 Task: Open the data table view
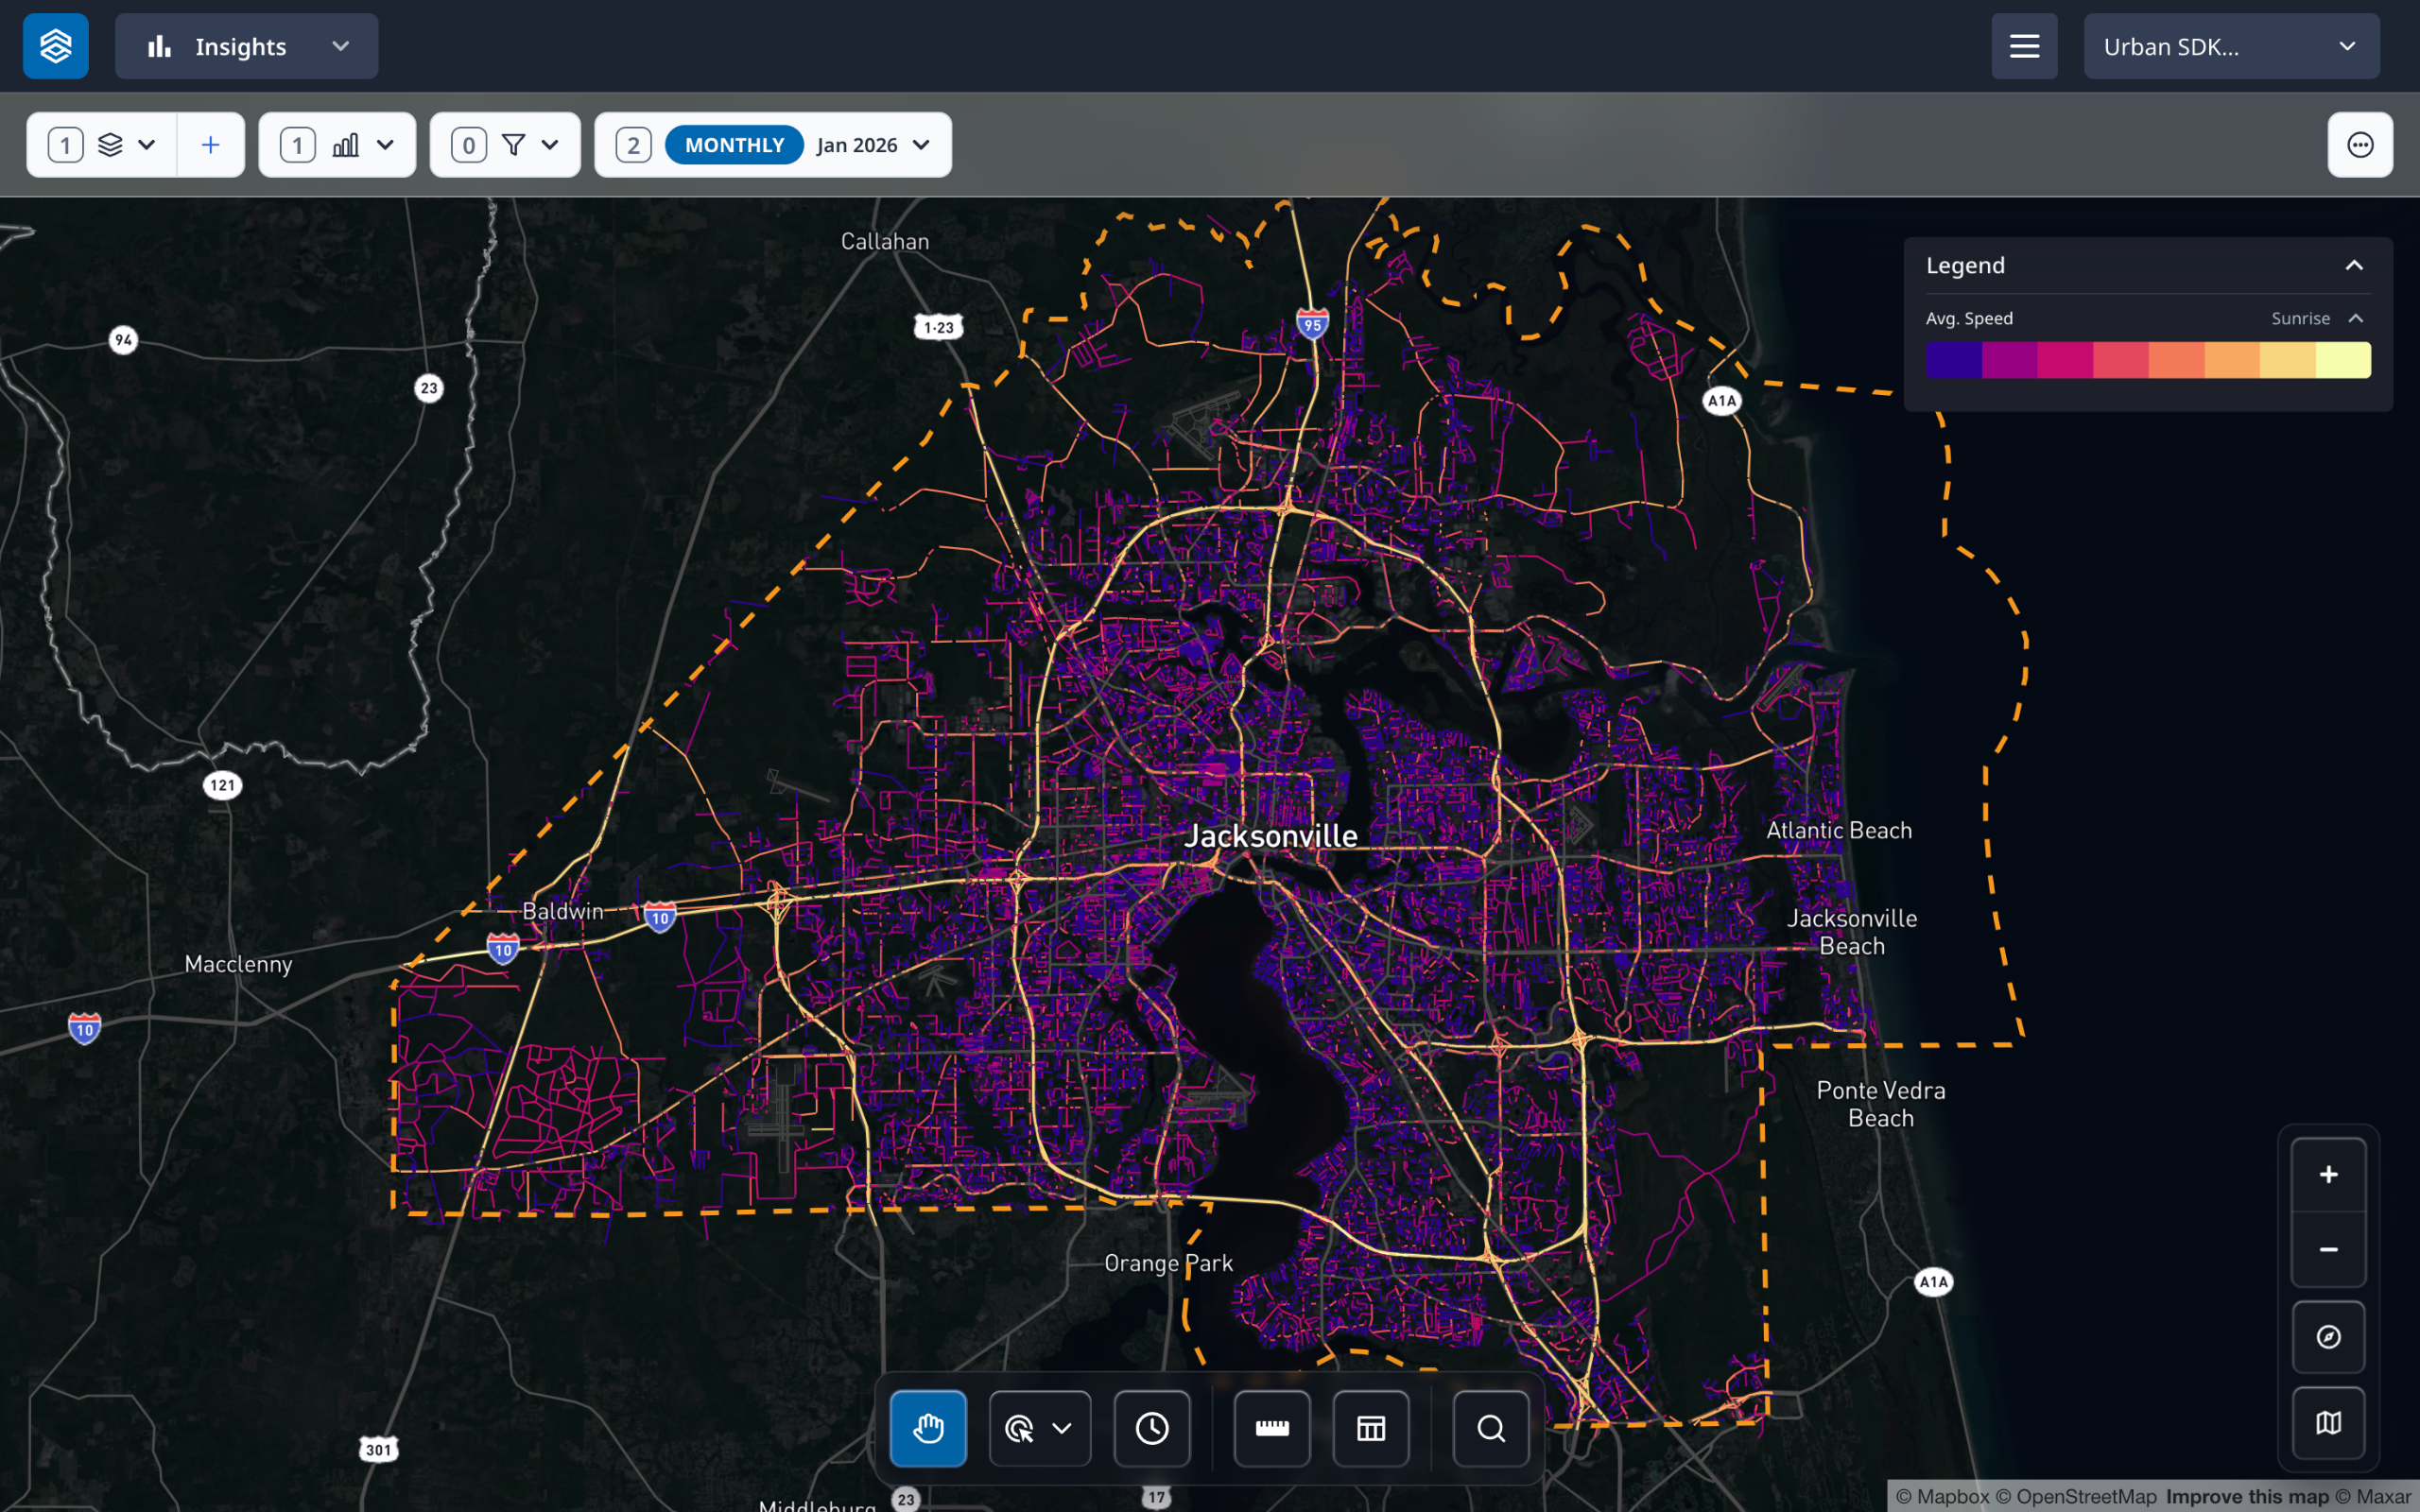coord(1370,1428)
